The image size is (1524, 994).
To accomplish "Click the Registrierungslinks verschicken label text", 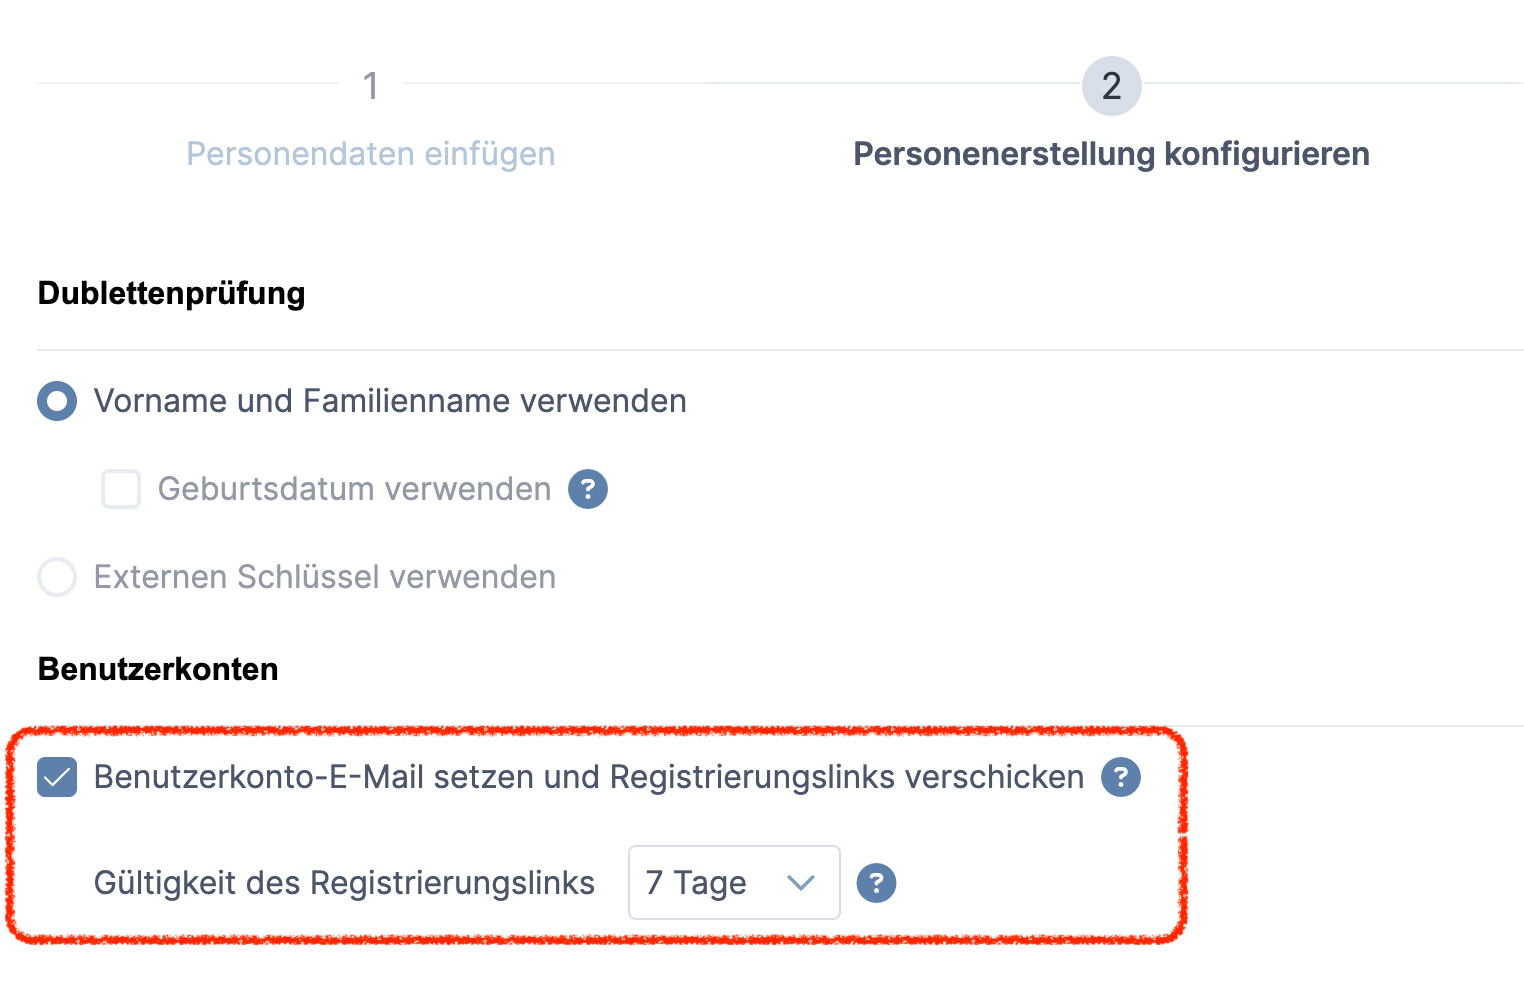I will 589,777.
